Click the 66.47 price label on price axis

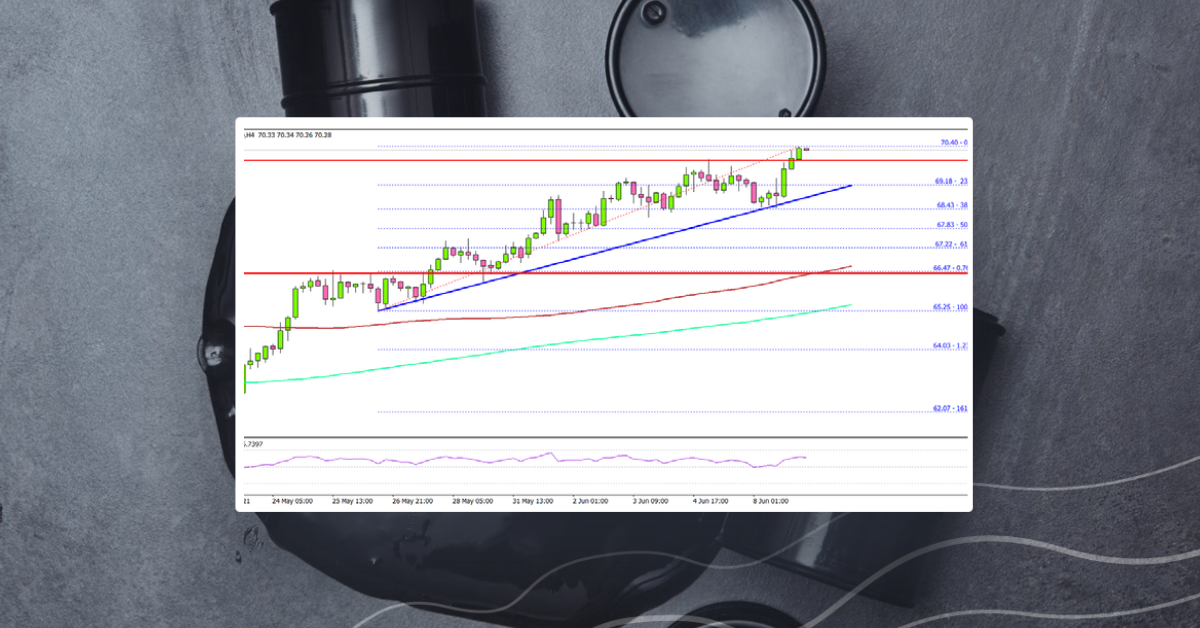coord(948,265)
